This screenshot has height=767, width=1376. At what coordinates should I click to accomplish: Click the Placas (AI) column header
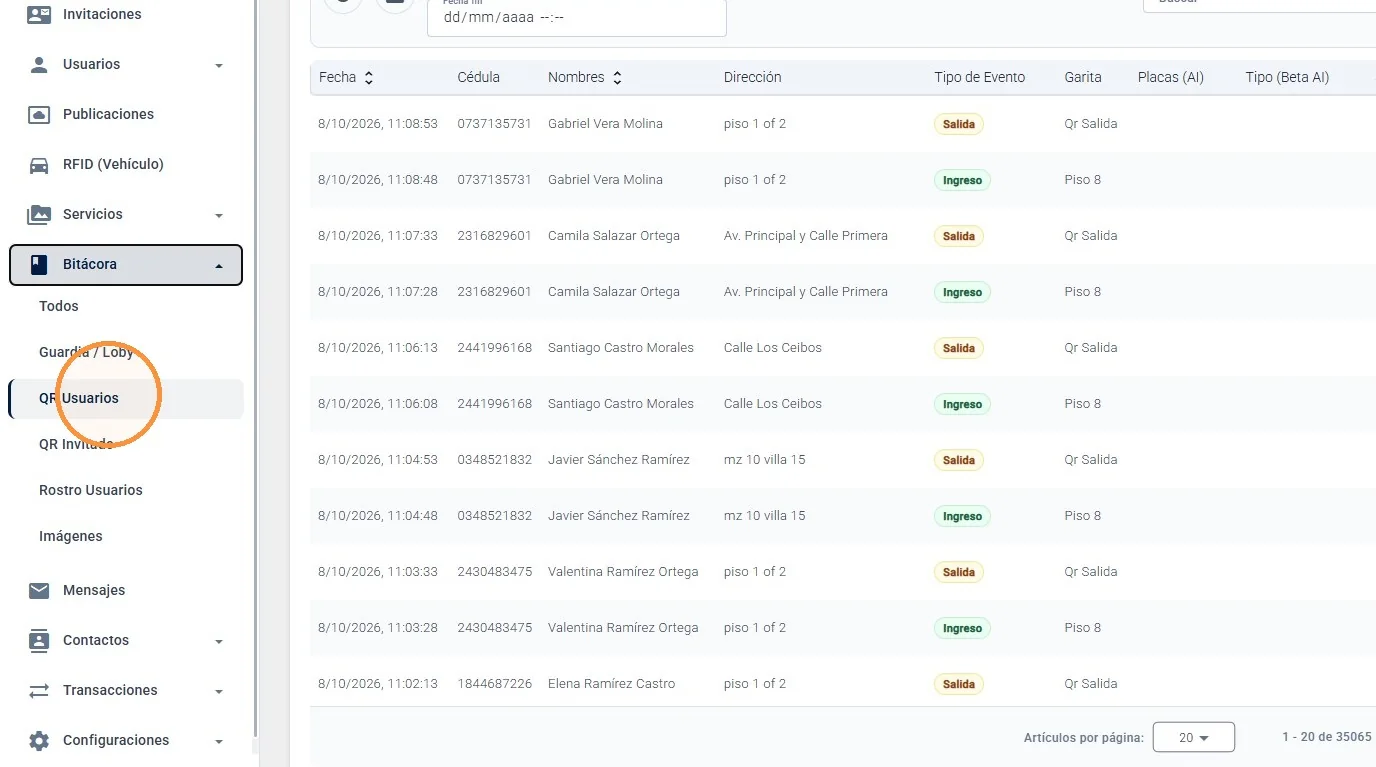click(1171, 77)
